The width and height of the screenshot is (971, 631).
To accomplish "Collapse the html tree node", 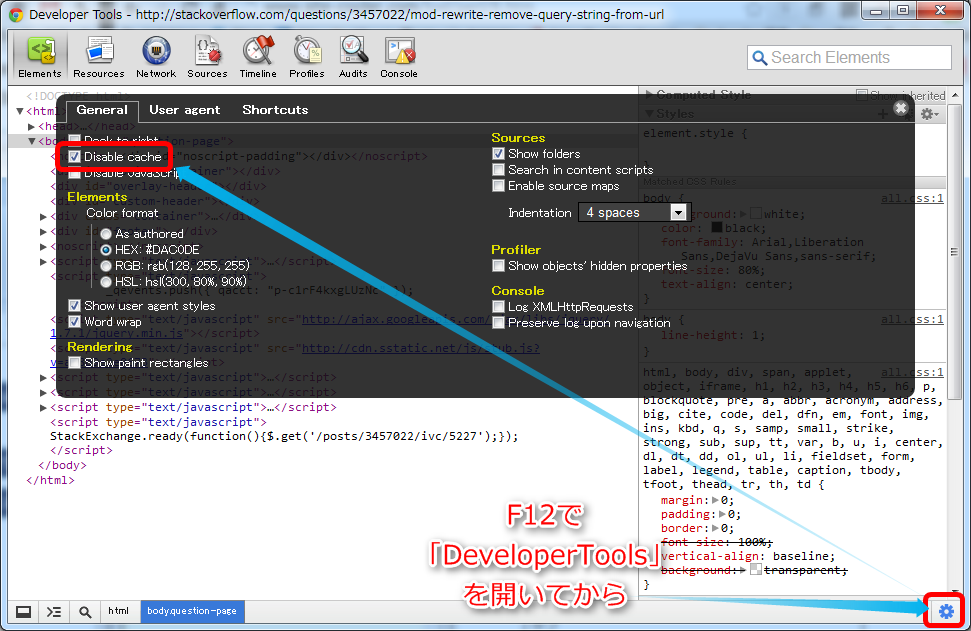I will 20,111.
